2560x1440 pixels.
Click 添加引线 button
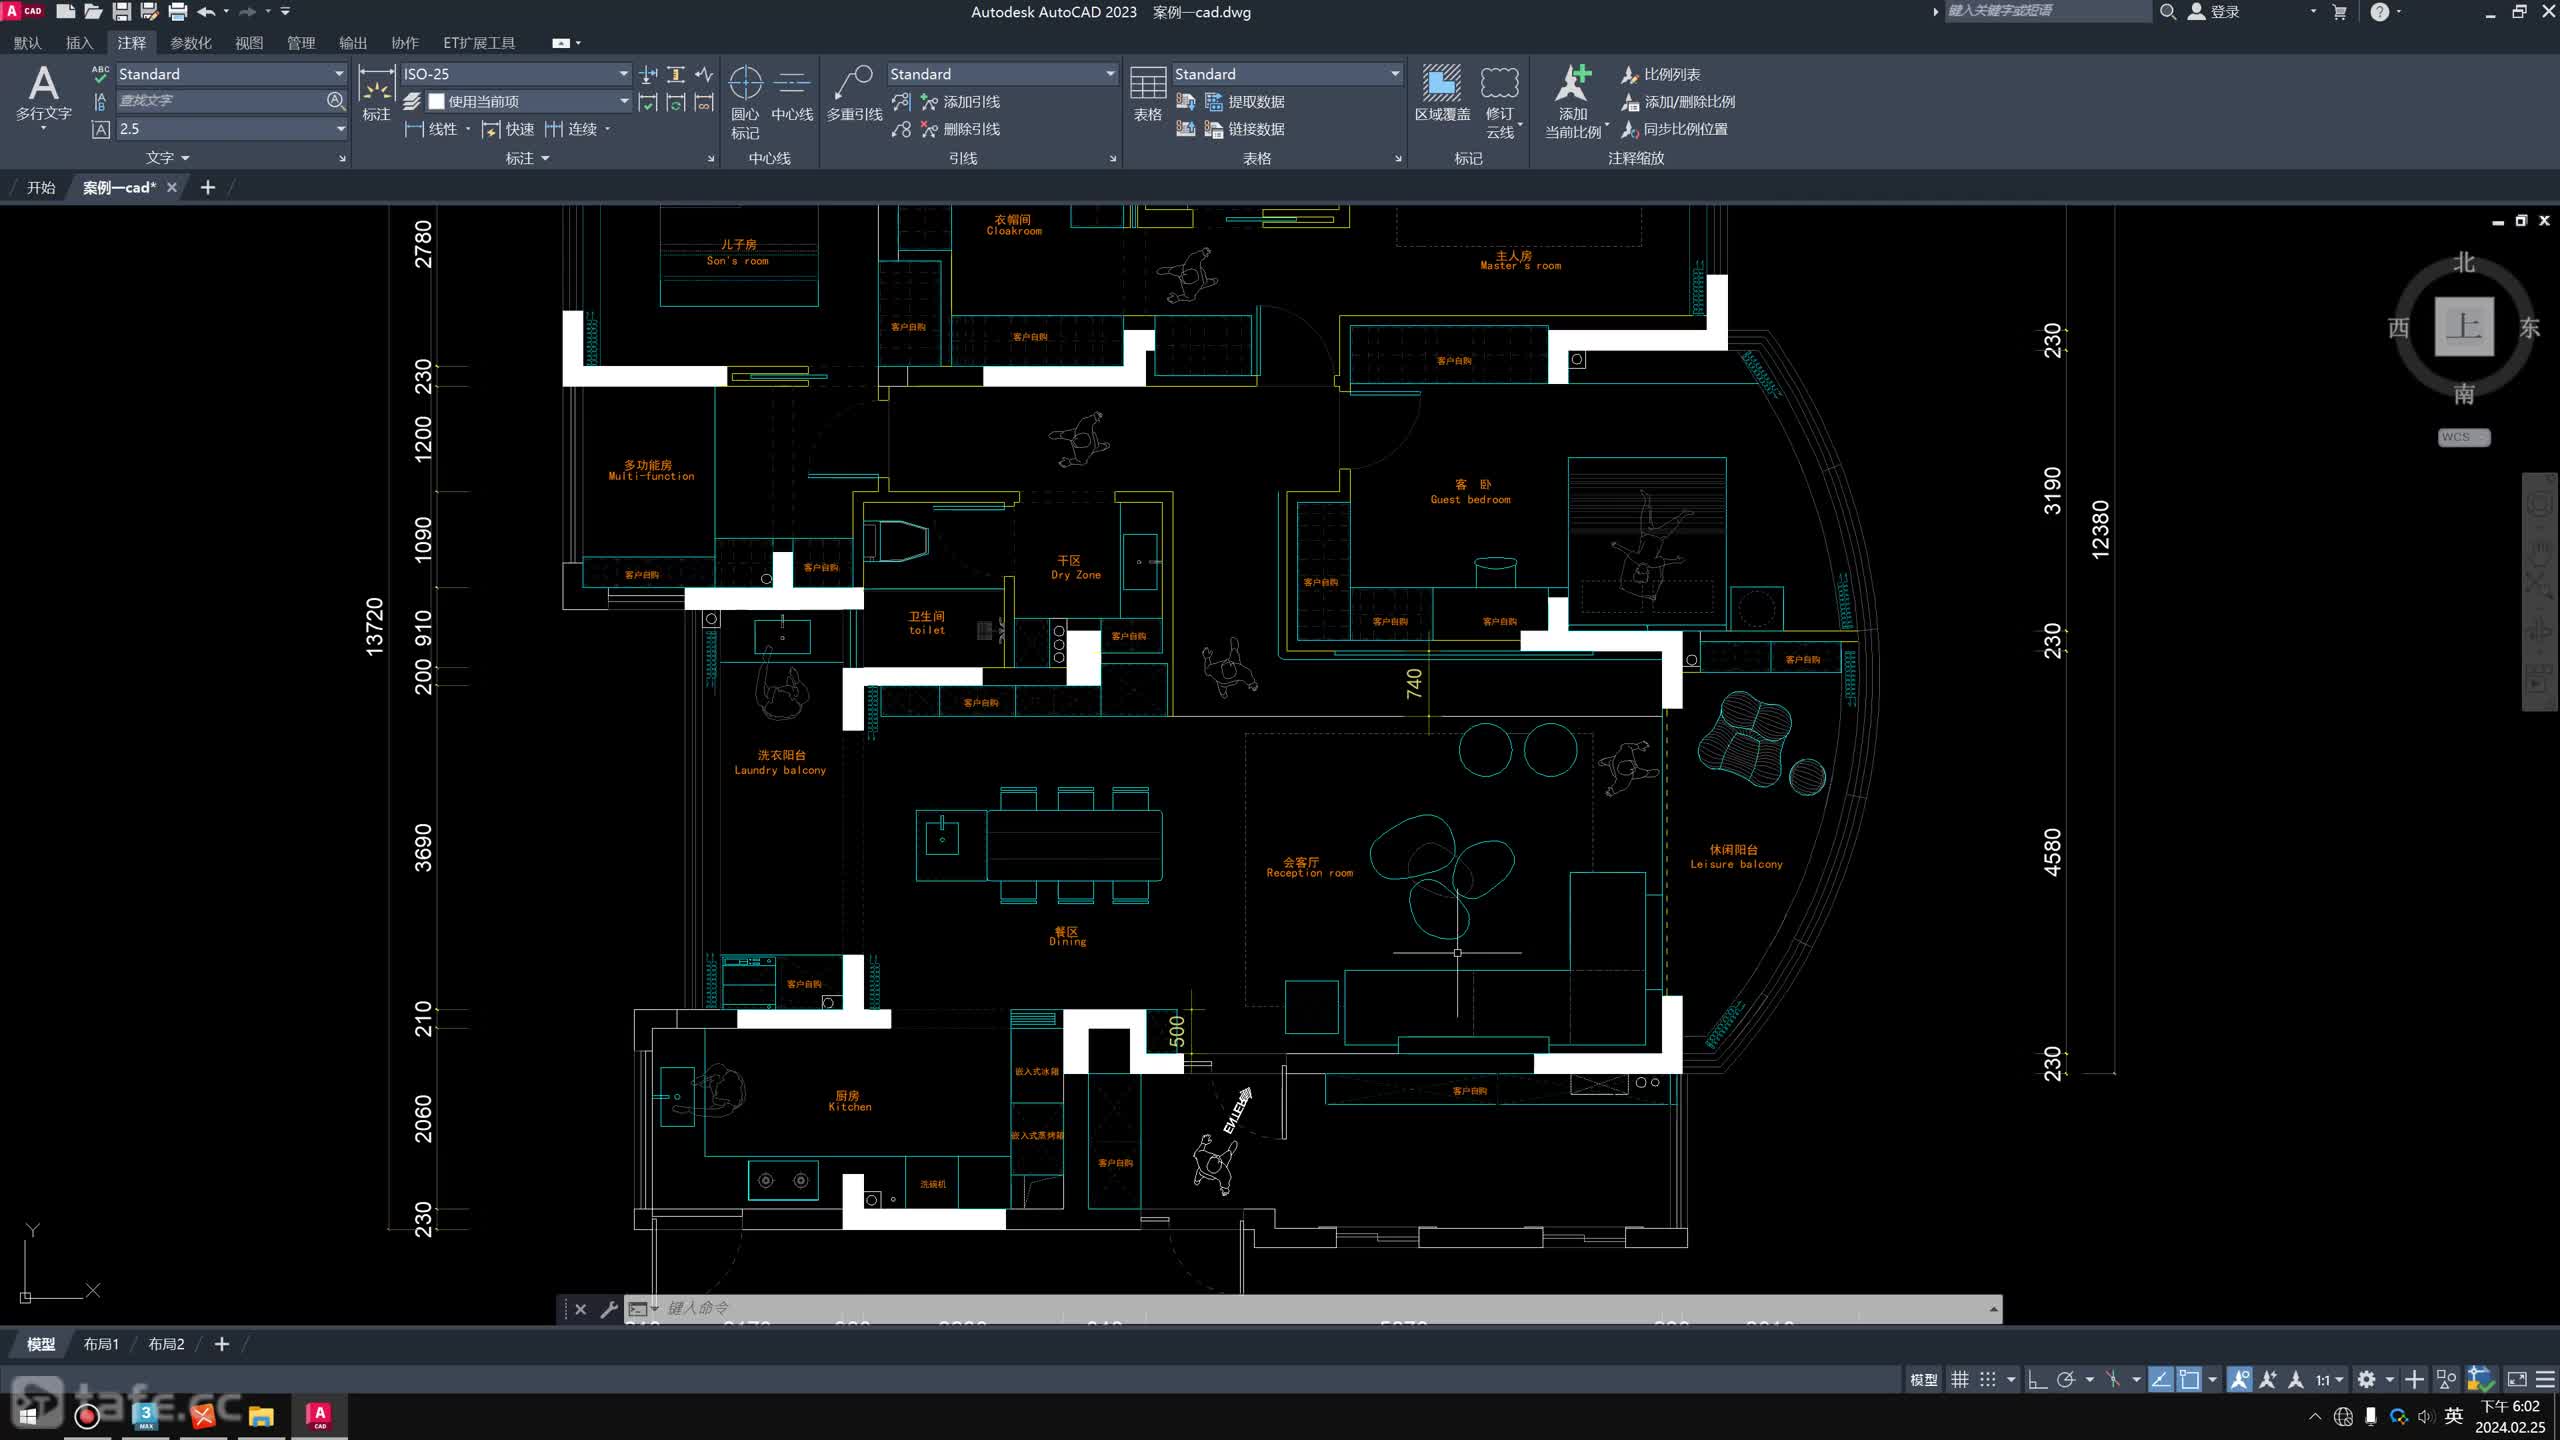960,102
